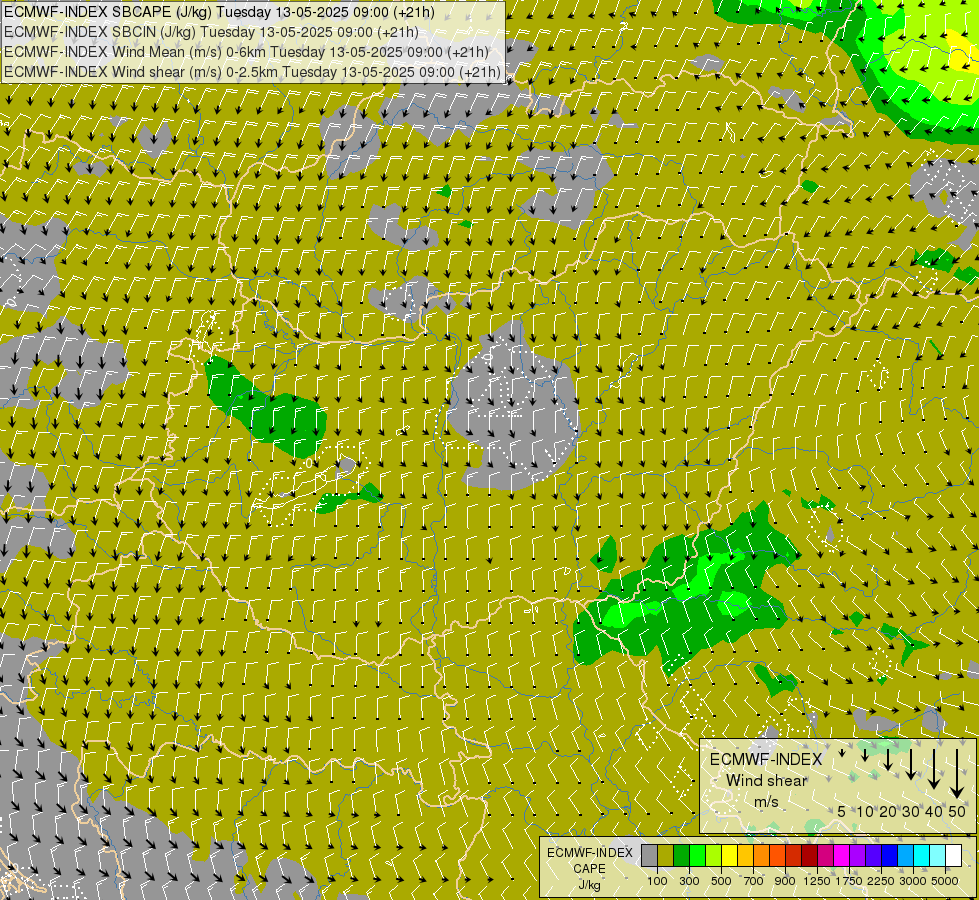This screenshot has height=900, width=979.
Task: Click the 'Wind shear' legend title
Action: click(x=767, y=781)
